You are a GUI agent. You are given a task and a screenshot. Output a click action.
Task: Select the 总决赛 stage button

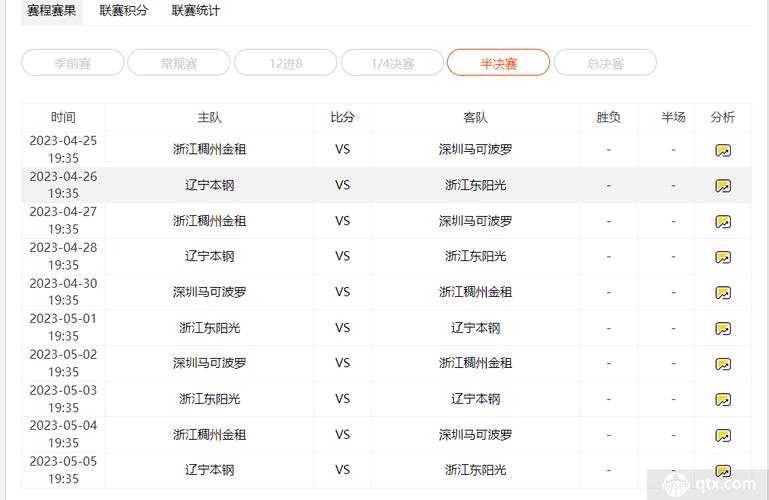tap(605, 63)
